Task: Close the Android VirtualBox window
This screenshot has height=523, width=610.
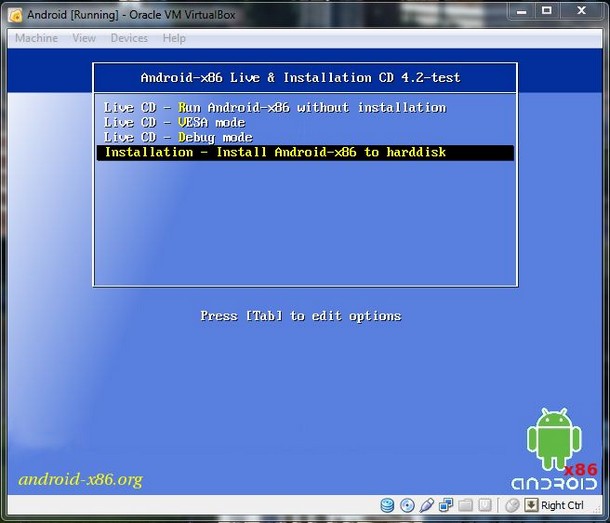Action: 582,11
